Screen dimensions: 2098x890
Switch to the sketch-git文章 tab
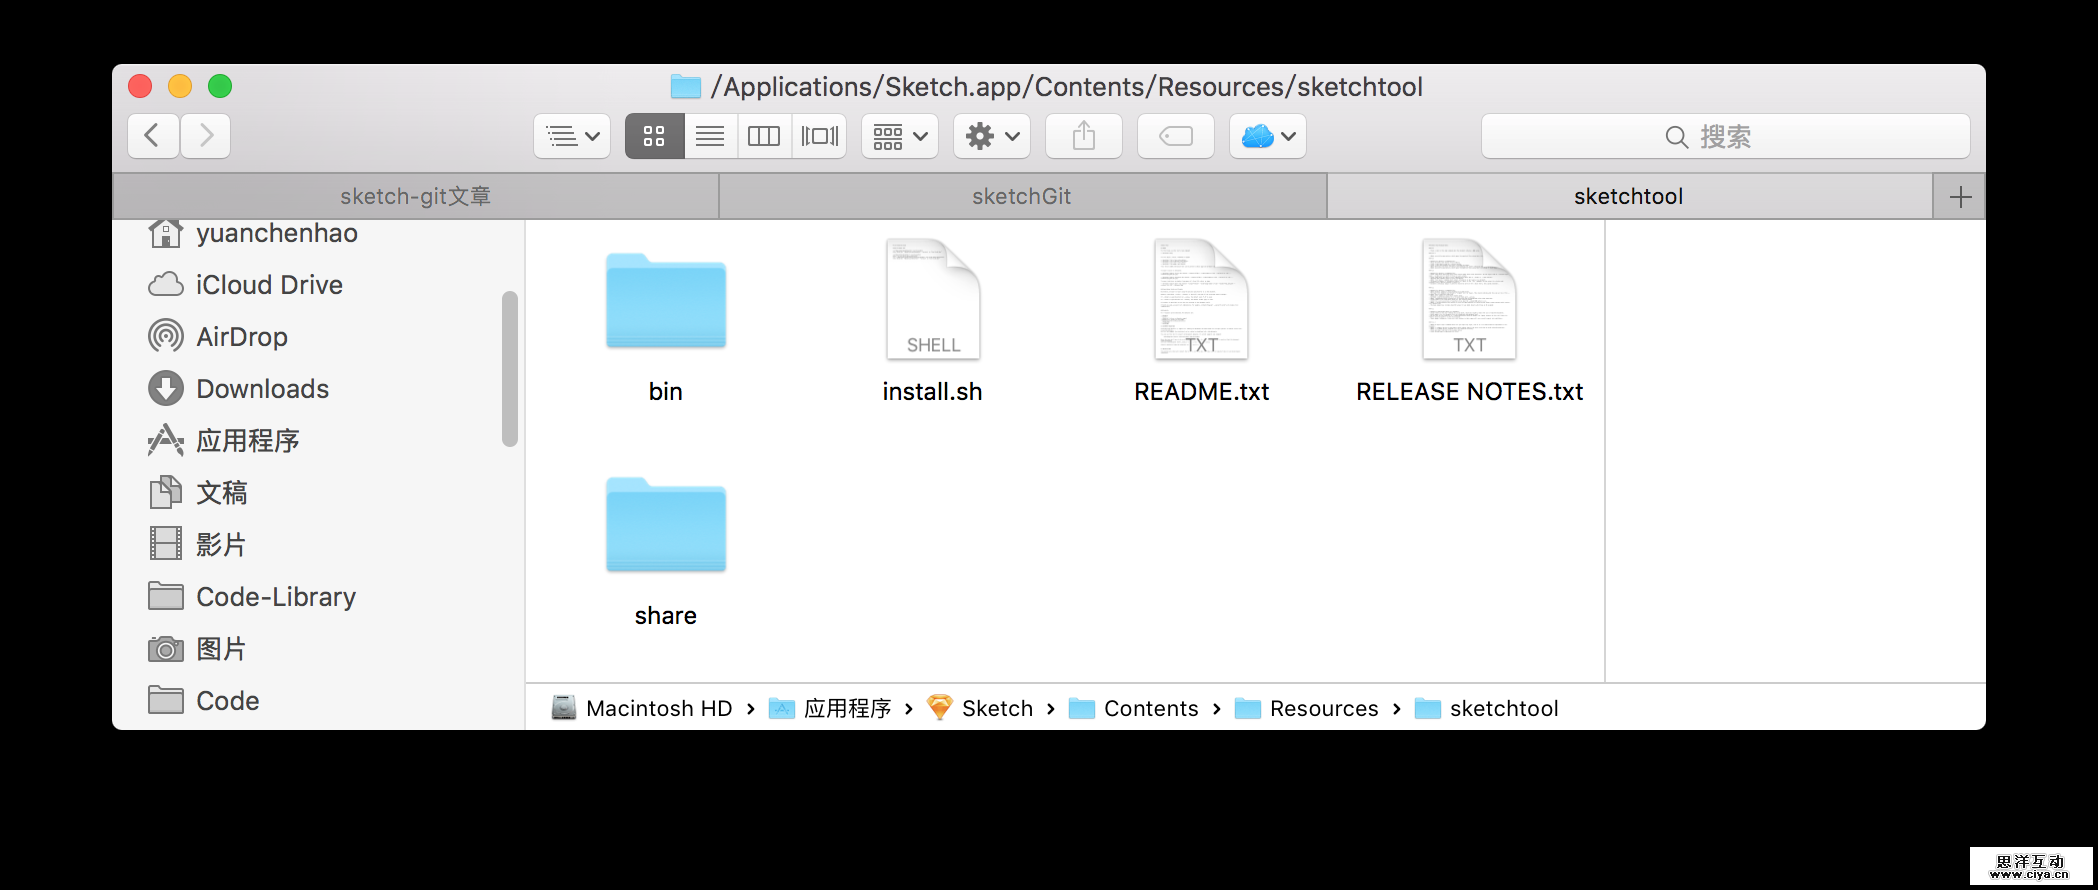[415, 196]
